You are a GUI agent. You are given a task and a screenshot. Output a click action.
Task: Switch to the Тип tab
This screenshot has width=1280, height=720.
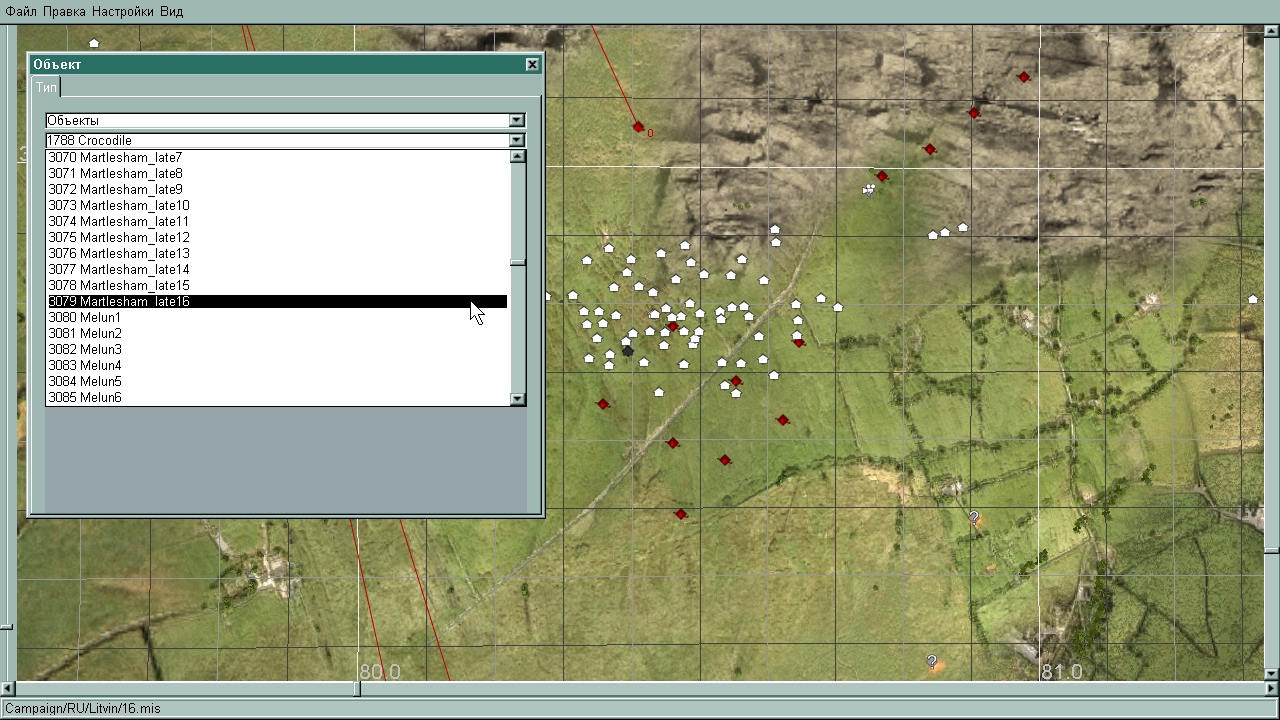pos(46,88)
